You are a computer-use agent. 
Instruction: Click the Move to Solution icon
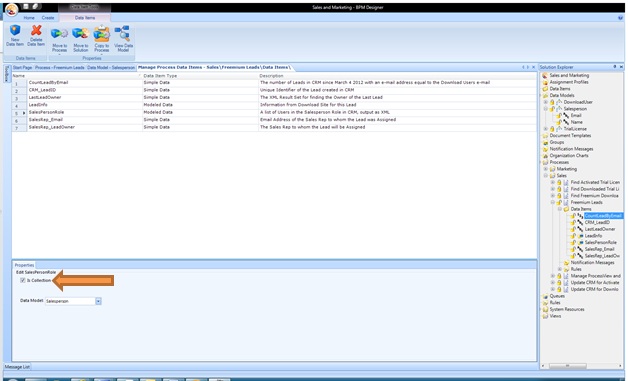click(x=81, y=34)
